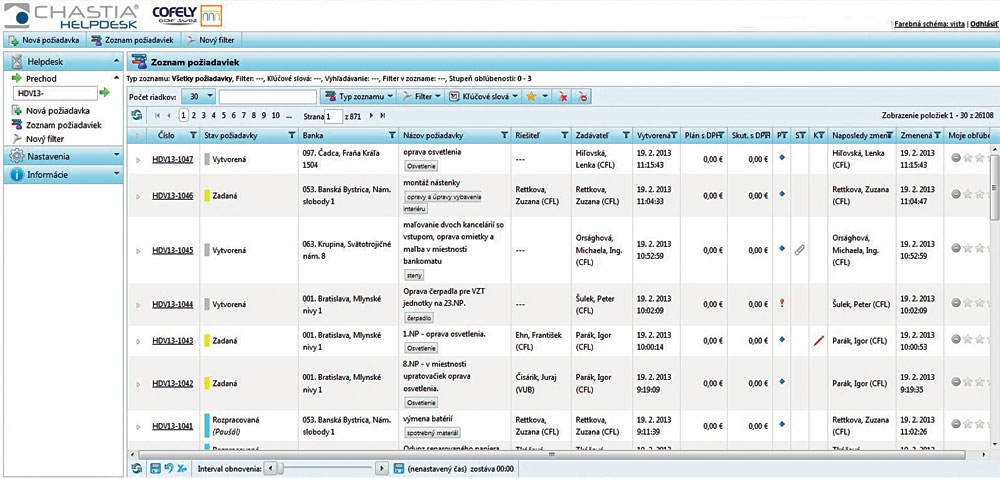Click the next page arrow in pager

click(371, 116)
